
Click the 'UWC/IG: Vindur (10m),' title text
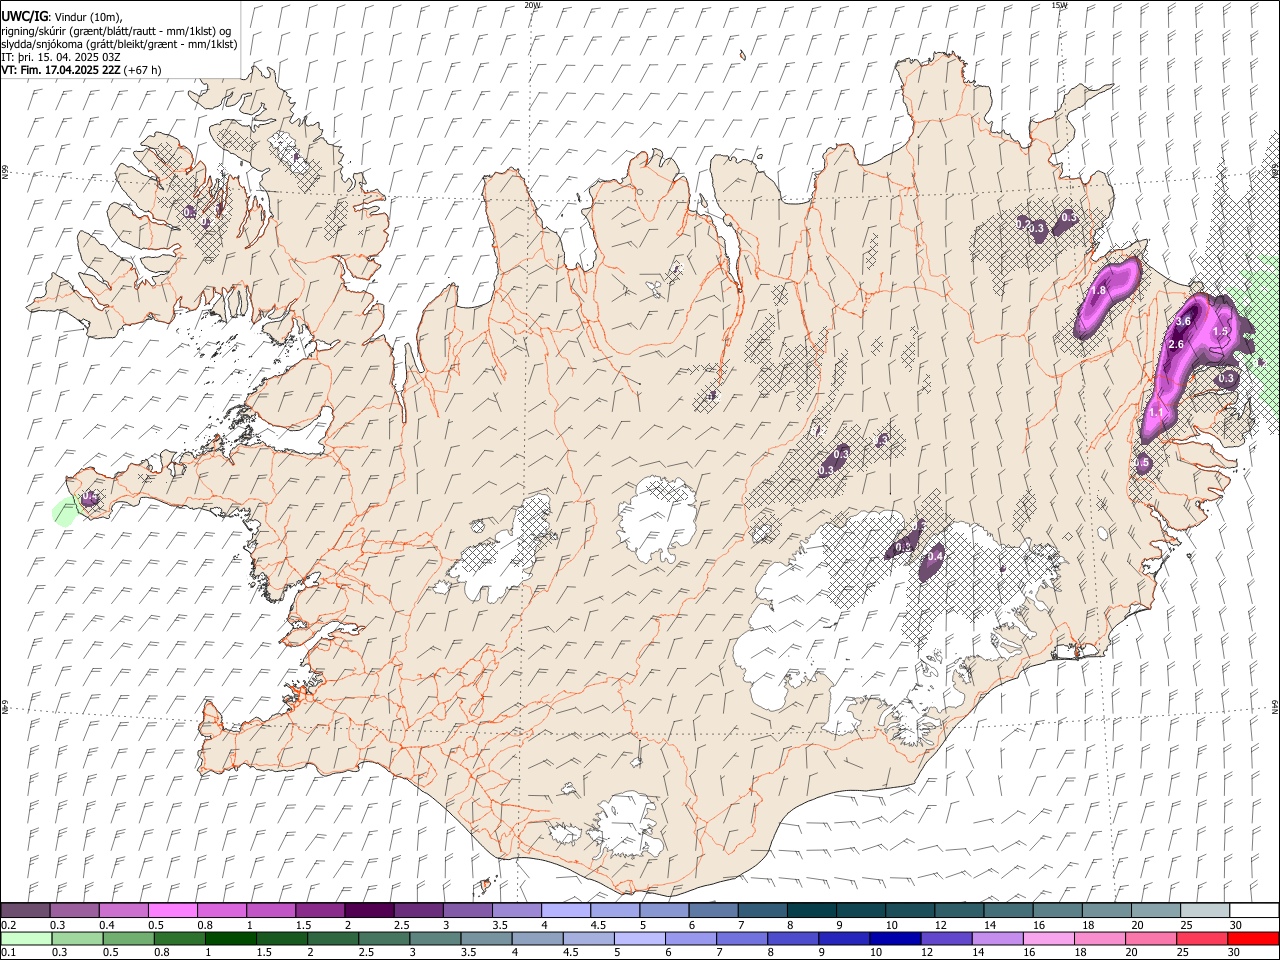[x=62, y=17]
